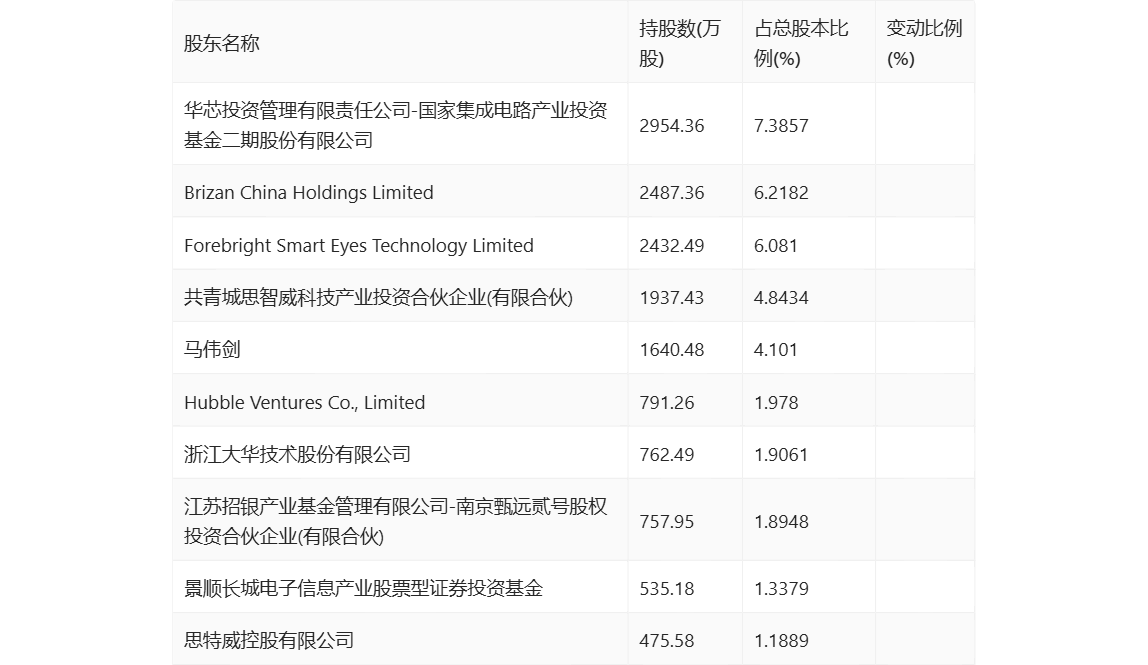Click the 持股数(万股) column header
The width and height of the screenshot is (1148, 665).
pyautogui.click(x=680, y=43)
